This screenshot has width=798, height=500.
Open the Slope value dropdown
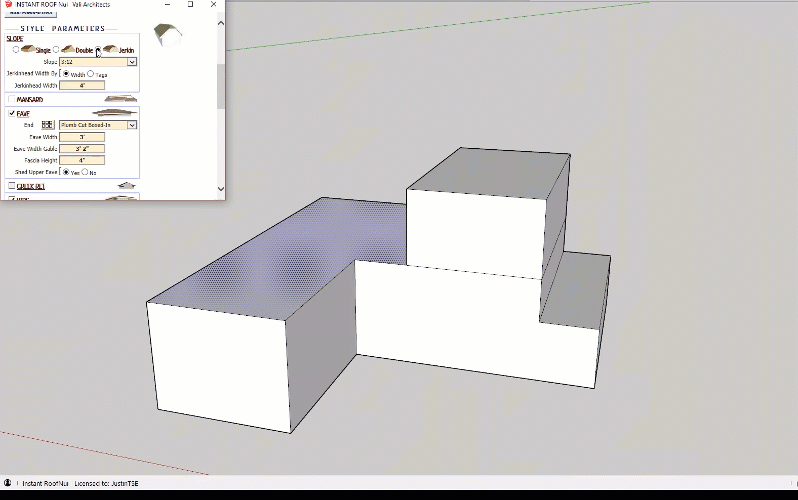point(131,62)
